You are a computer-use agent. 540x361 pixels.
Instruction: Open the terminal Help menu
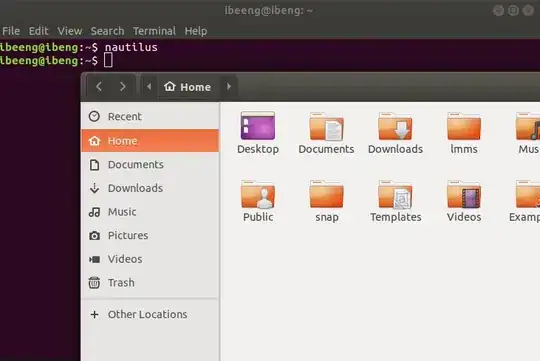click(x=196, y=31)
